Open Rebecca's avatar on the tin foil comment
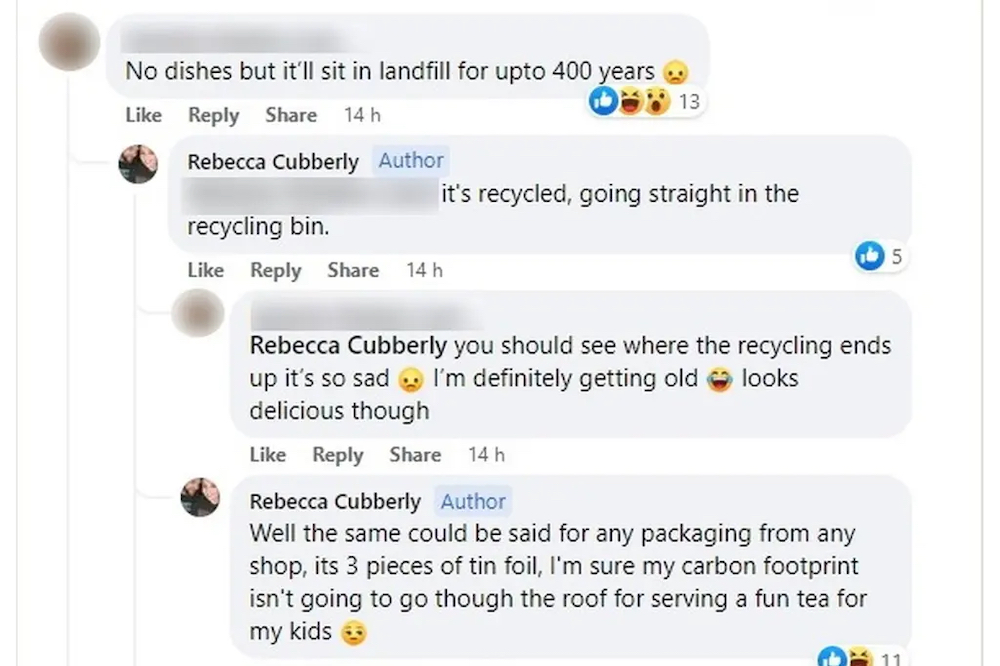This screenshot has height=666, width=1000. point(200,497)
